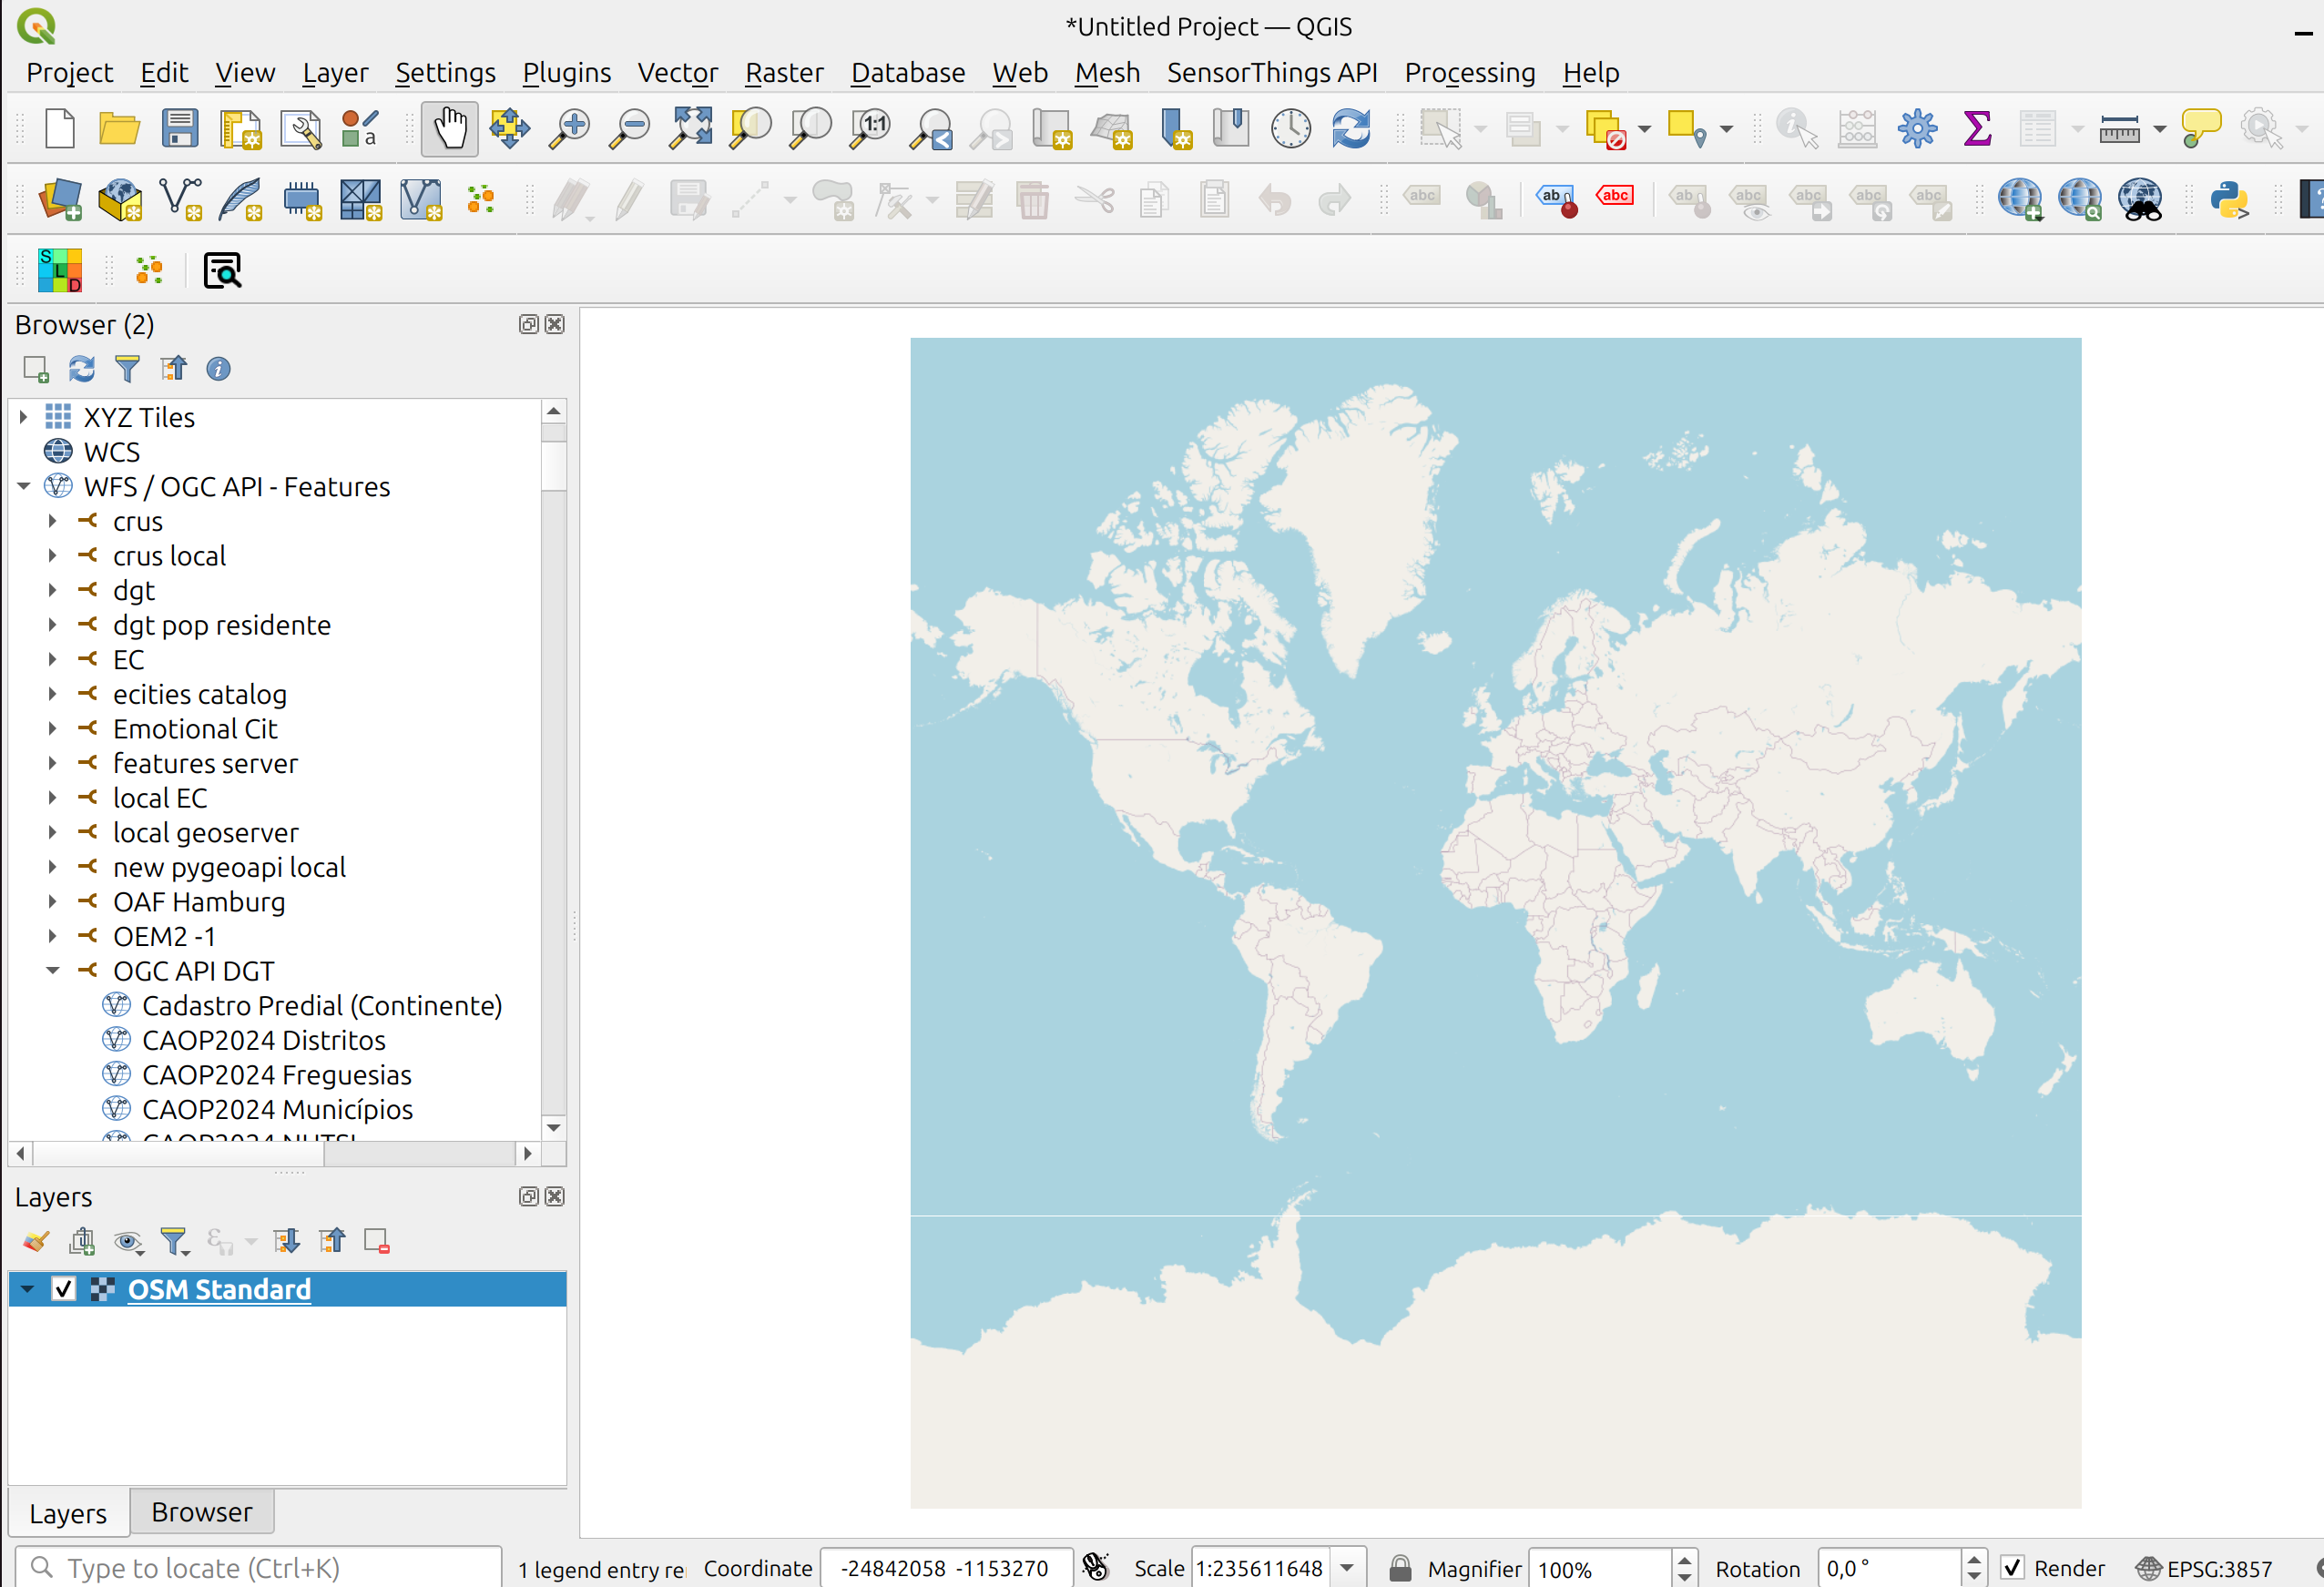Open the Layer menu

(x=335, y=73)
